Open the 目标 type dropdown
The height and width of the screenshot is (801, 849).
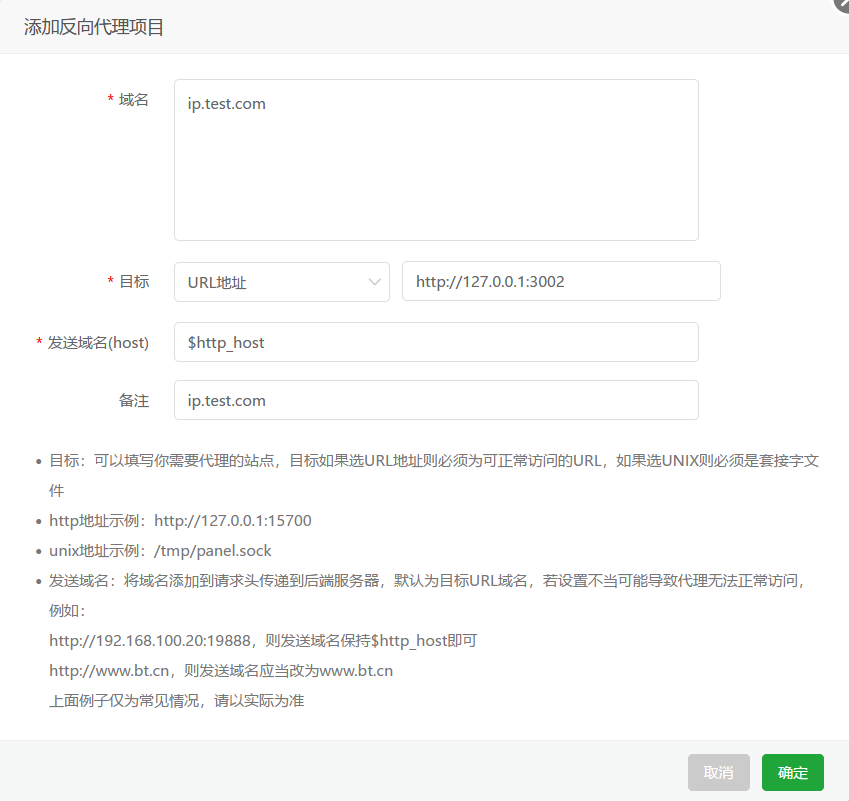point(280,281)
